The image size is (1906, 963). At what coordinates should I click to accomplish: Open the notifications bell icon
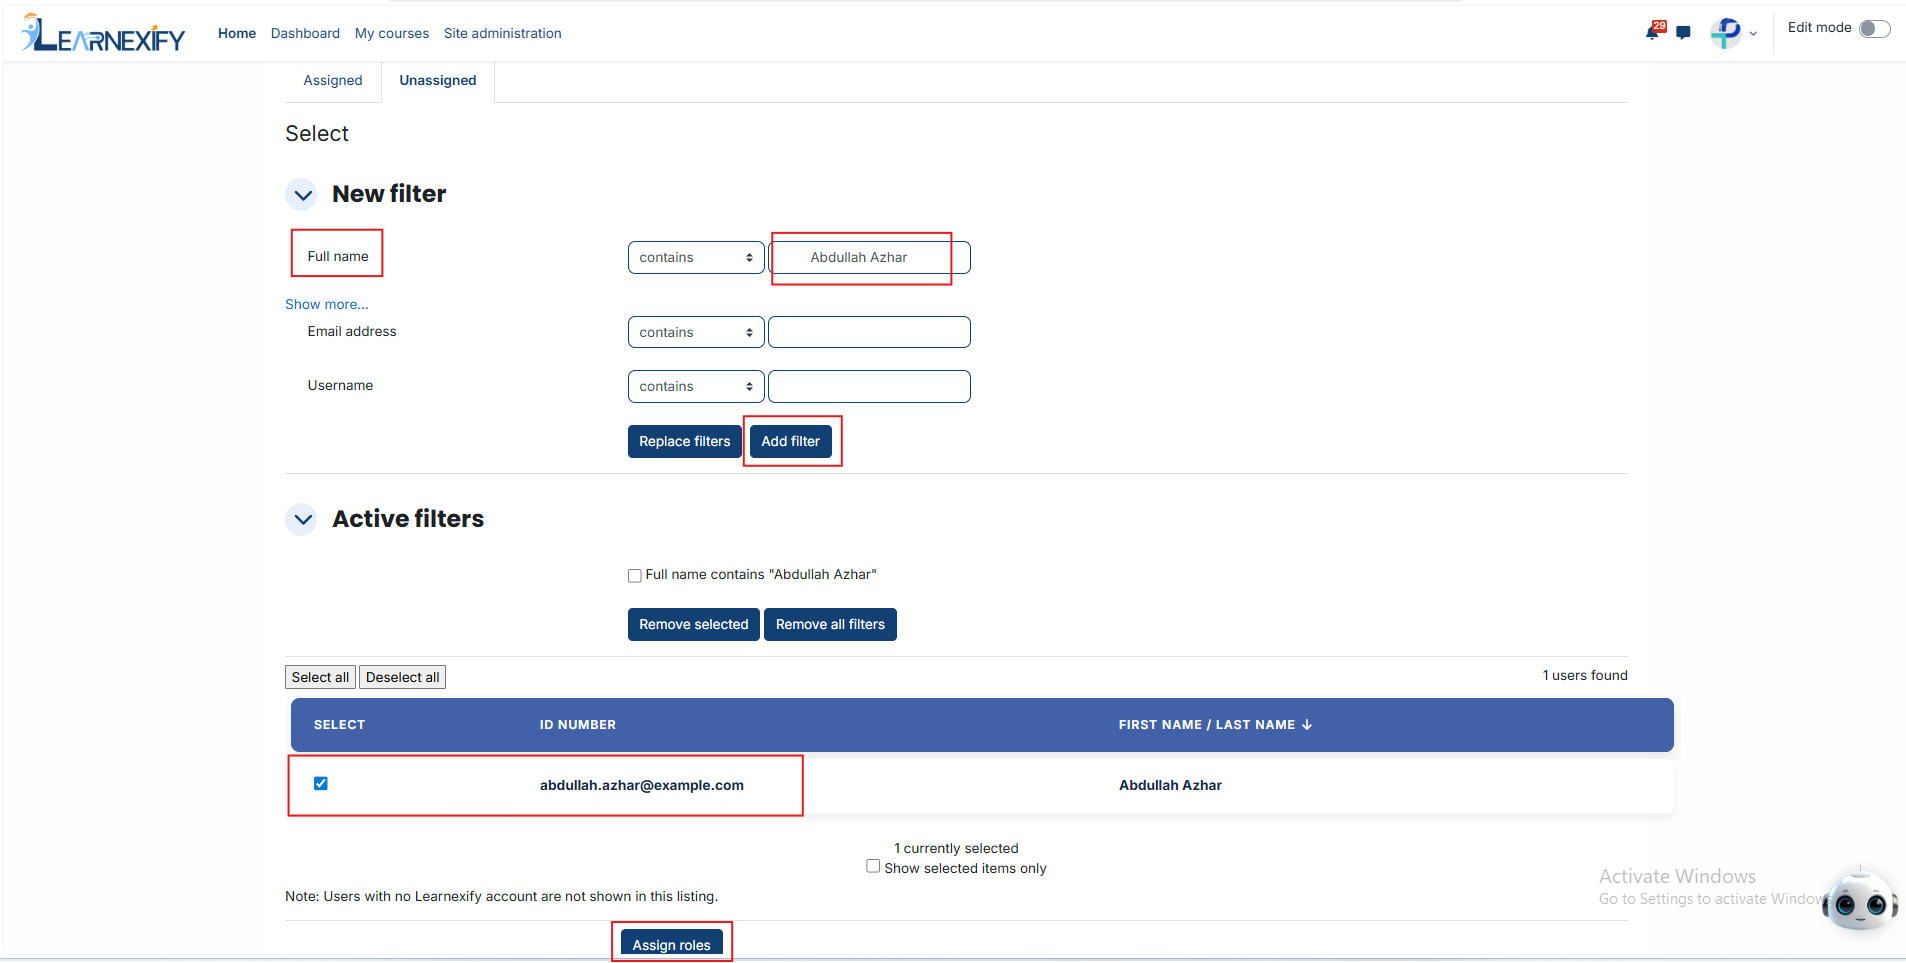pos(1654,31)
